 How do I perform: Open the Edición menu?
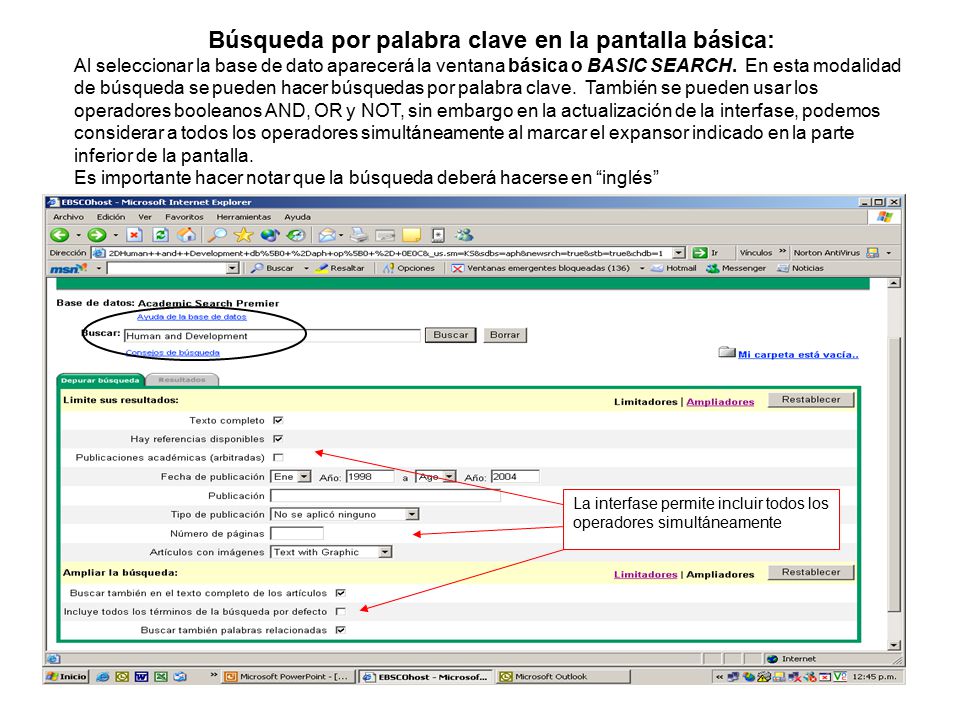coord(111,217)
